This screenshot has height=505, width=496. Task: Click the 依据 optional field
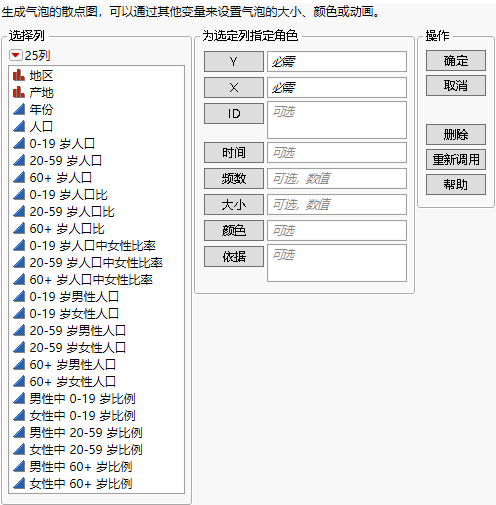tap(337, 263)
